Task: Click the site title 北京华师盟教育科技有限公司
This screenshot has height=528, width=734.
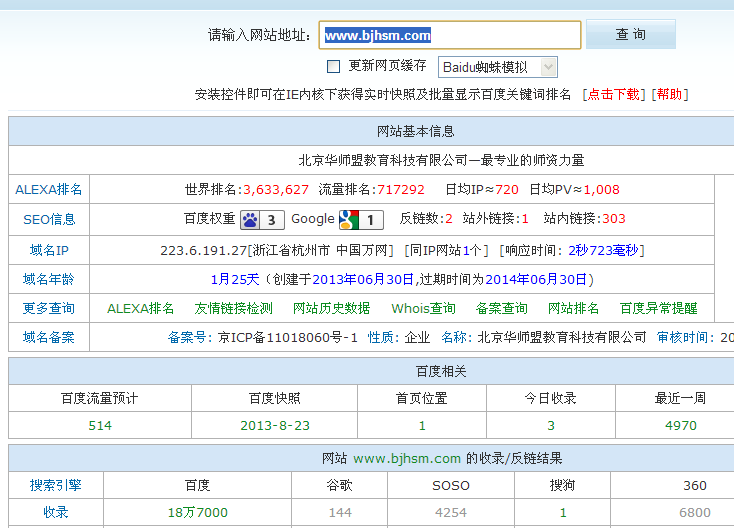Action: (x=383, y=161)
